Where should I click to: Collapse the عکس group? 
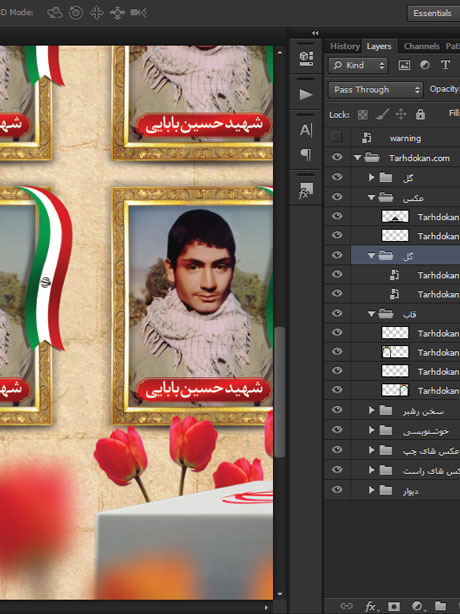[372, 197]
